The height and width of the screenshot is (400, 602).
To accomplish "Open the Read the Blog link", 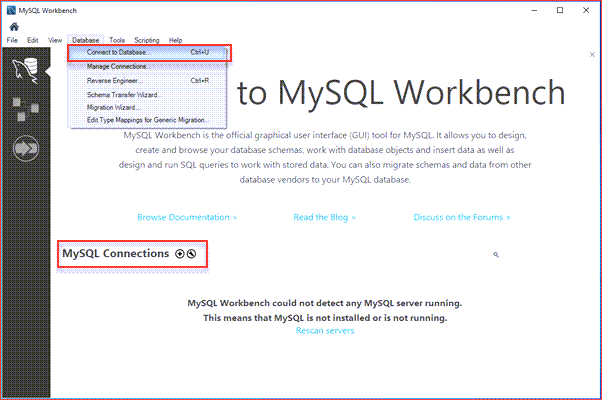I will coord(324,216).
